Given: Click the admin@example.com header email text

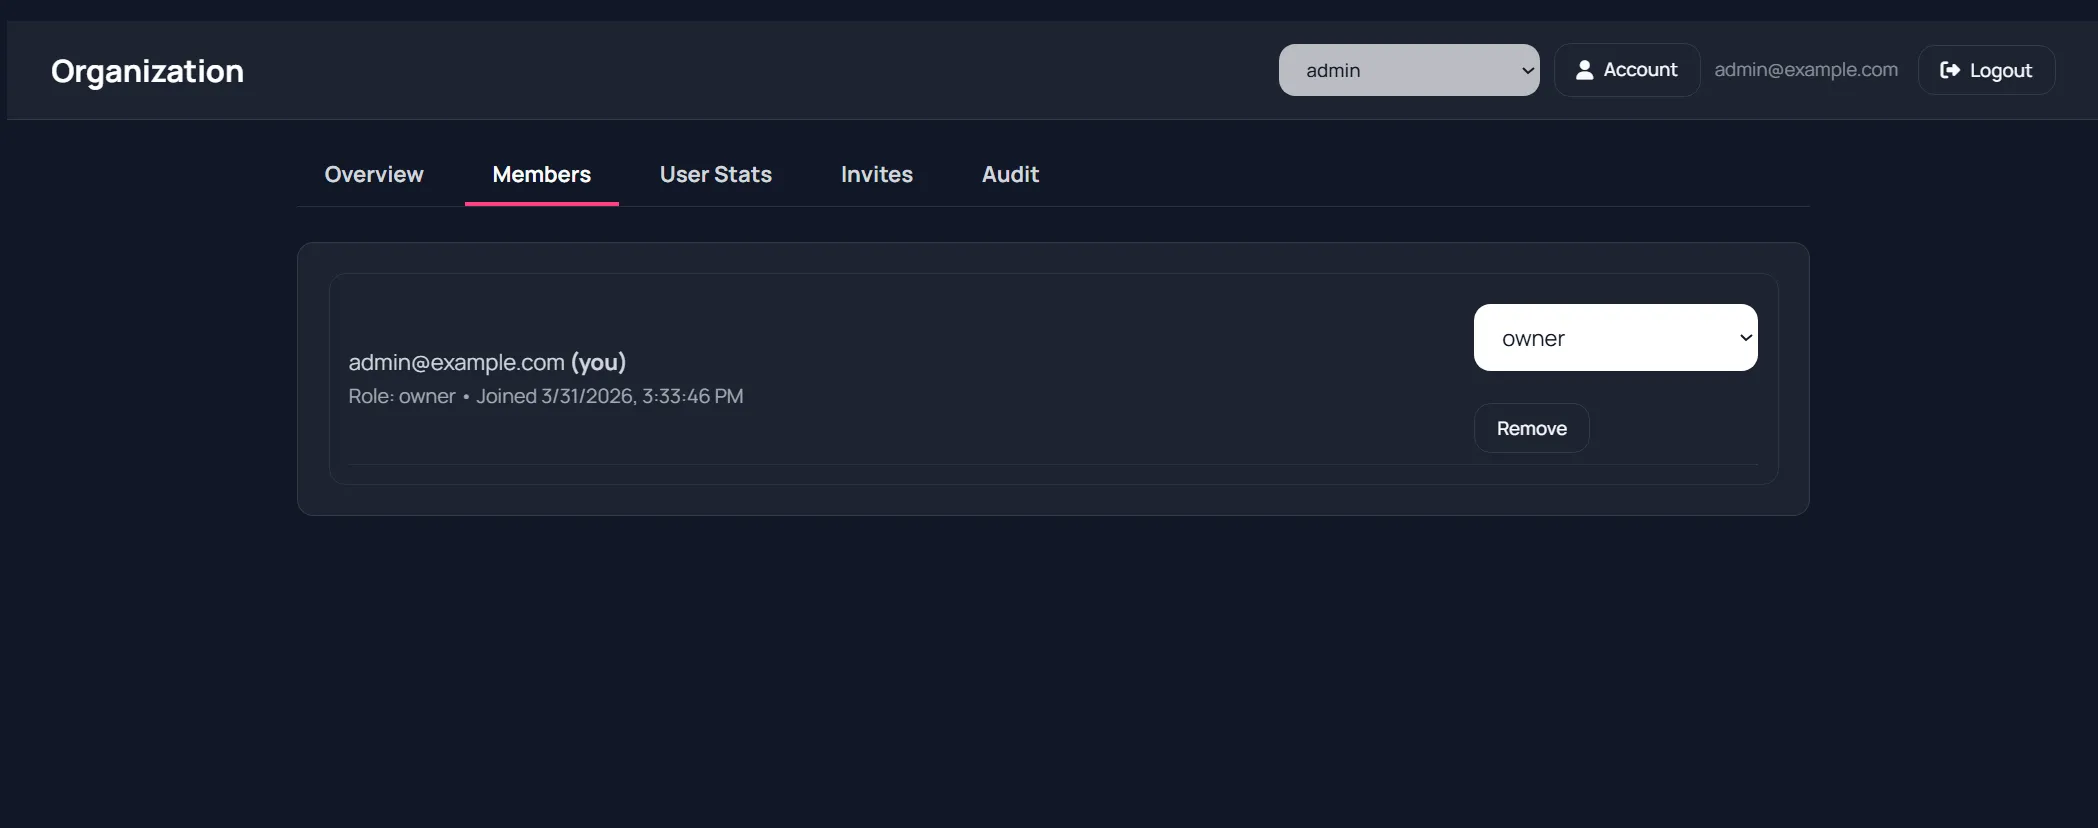Looking at the screenshot, I should [1805, 70].
